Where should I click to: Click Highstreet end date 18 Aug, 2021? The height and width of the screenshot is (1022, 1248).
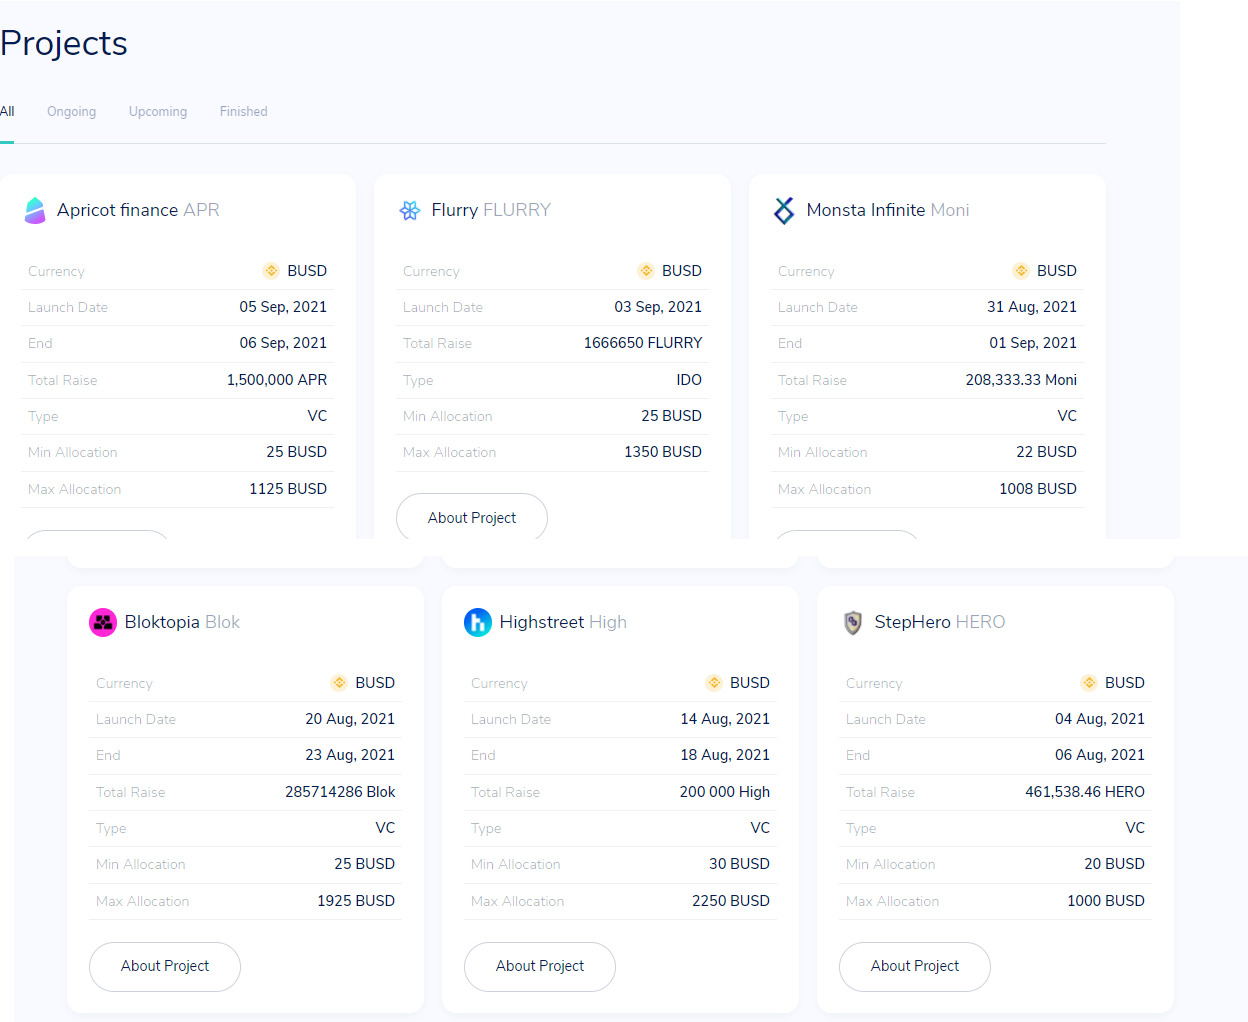[x=725, y=755]
